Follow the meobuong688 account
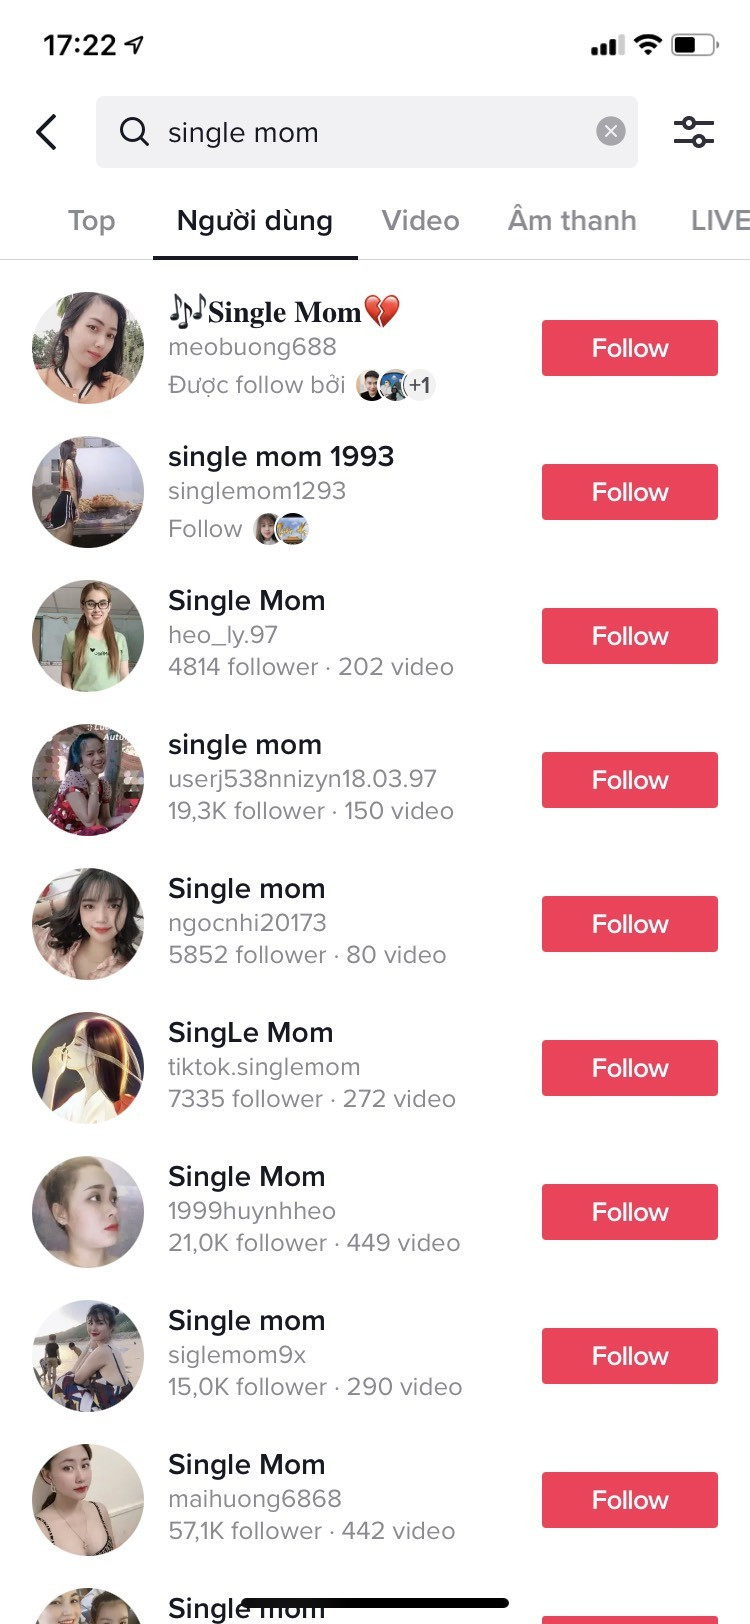Image resolution: width=750 pixels, height=1624 pixels. [x=629, y=348]
